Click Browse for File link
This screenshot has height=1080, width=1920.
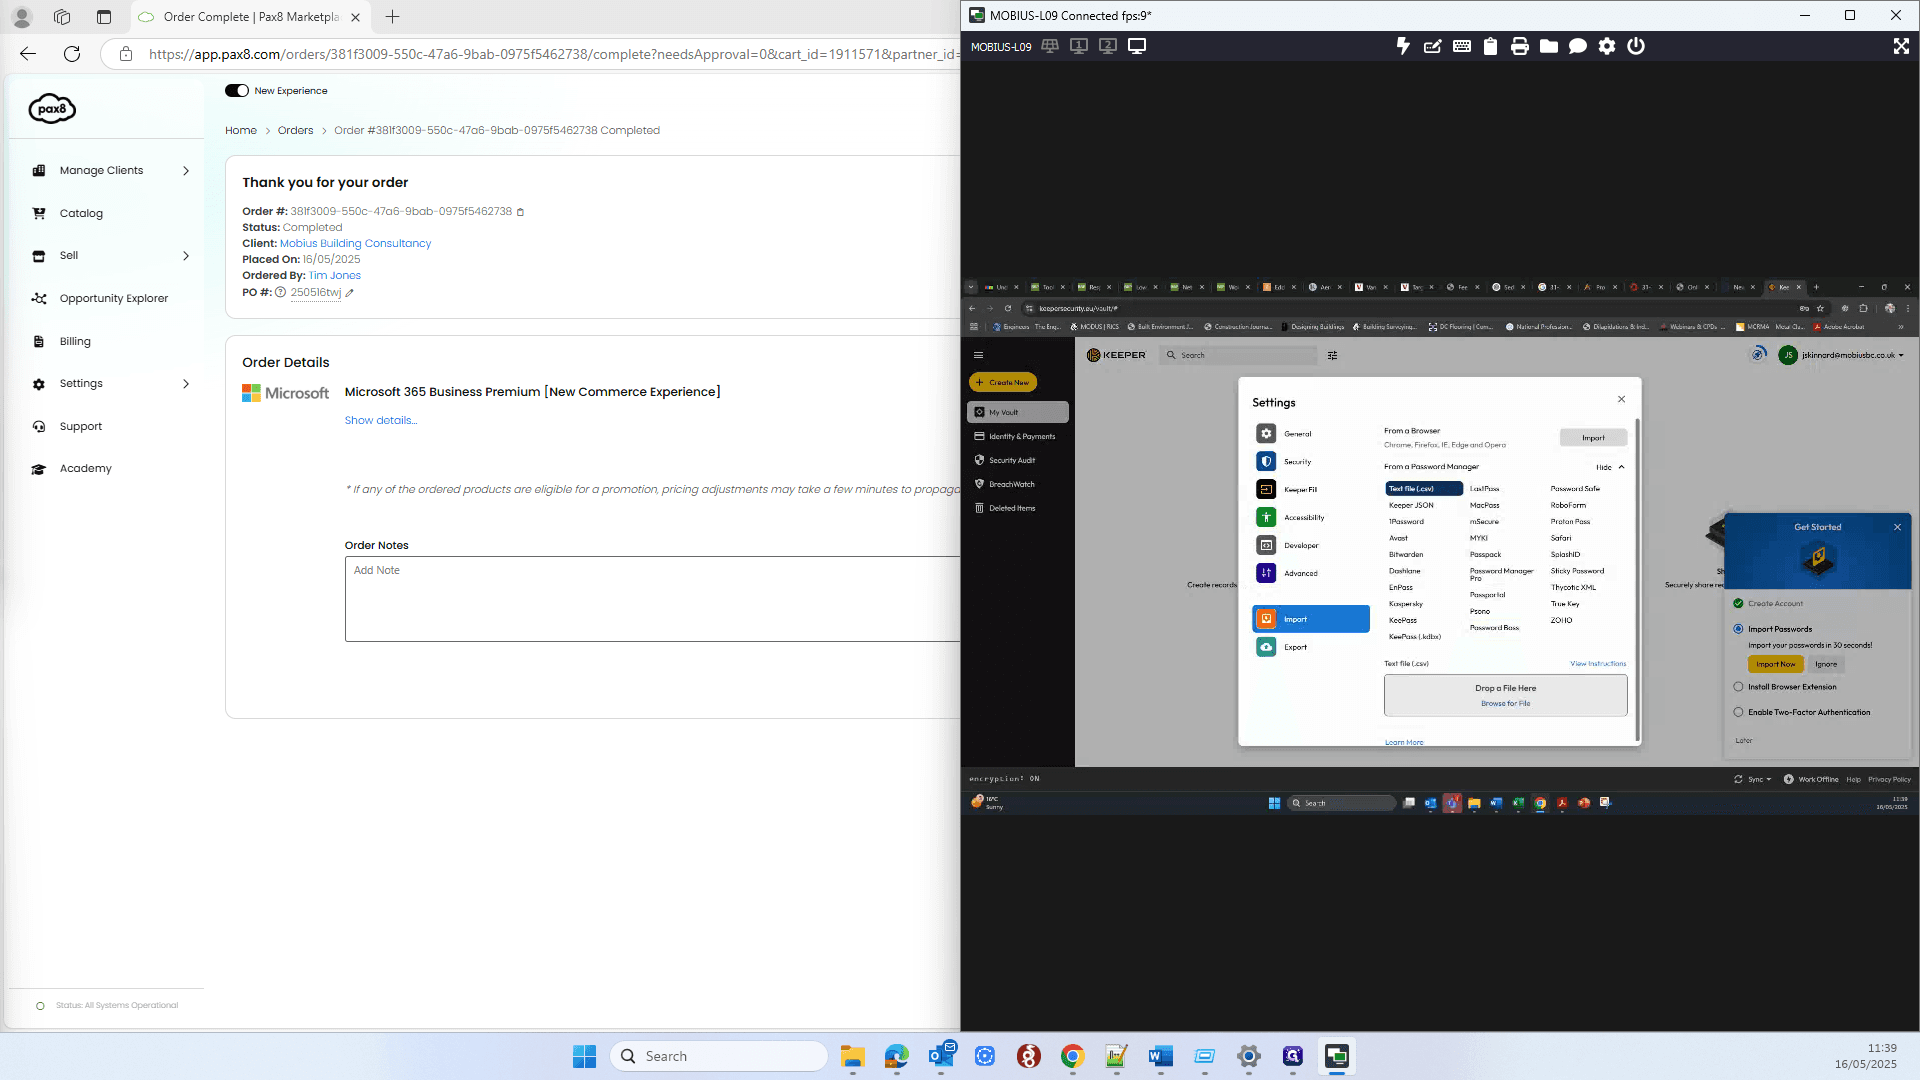1505,704
